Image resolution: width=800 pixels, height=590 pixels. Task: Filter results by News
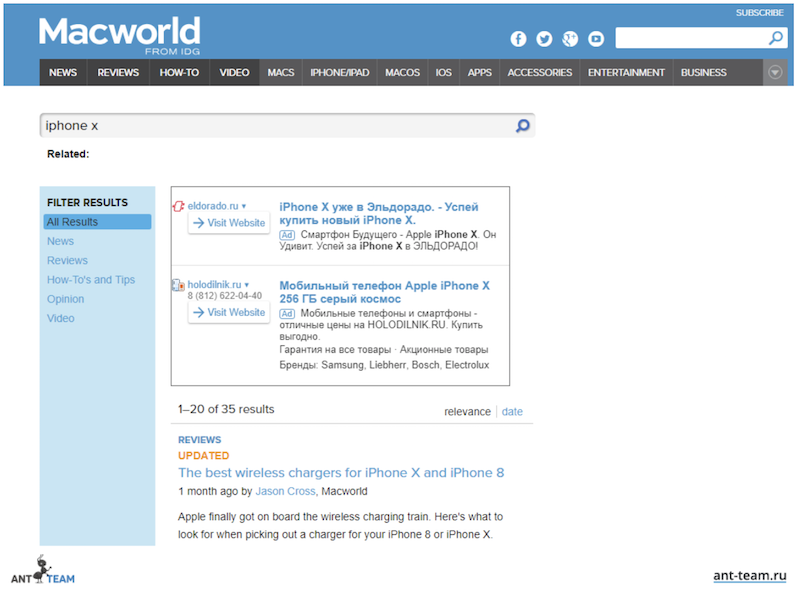pyautogui.click(x=60, y=241)
